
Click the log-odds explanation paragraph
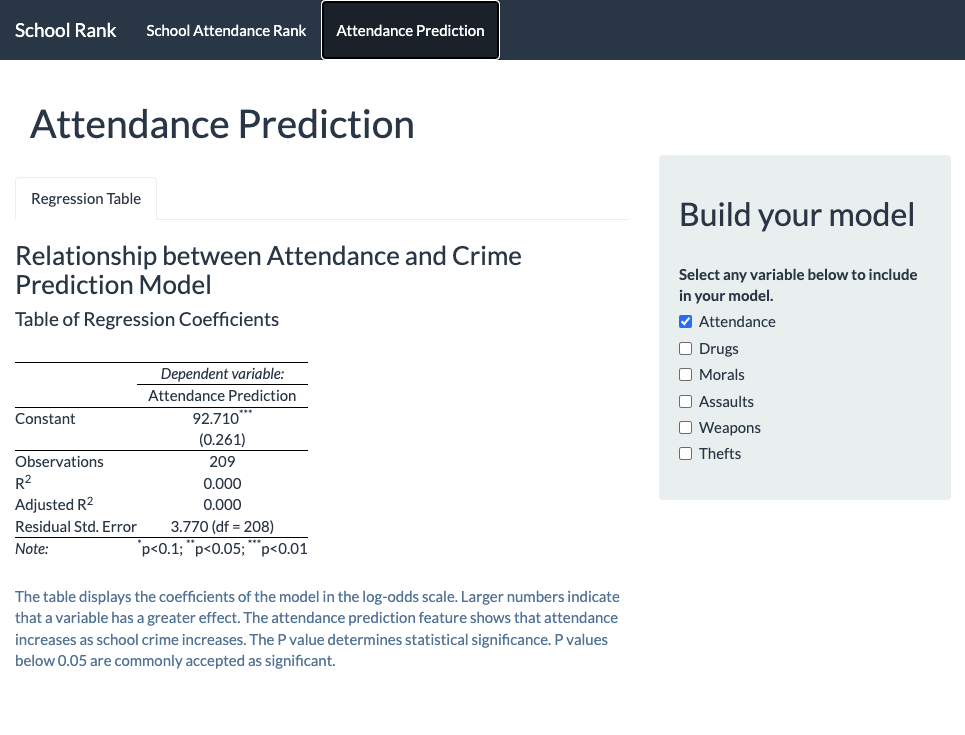coord(318,629)
